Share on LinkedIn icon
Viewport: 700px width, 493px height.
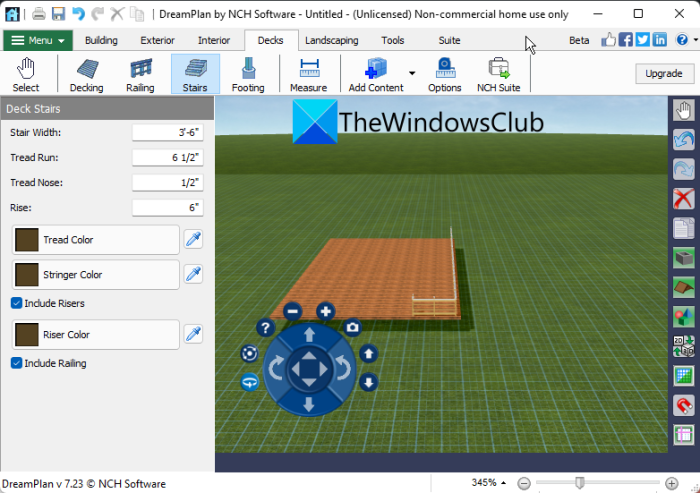click(x=659, y=40)
